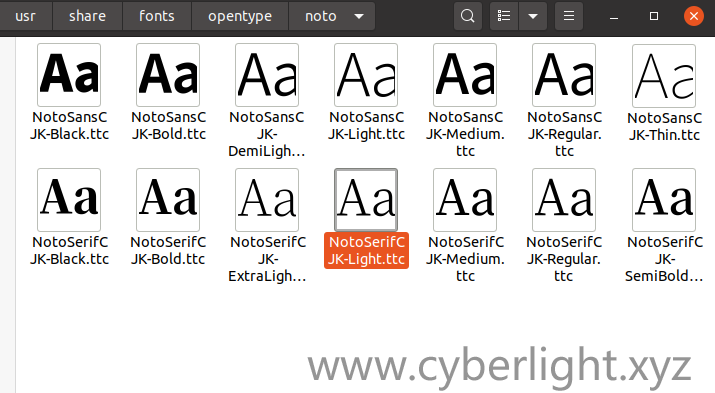Open the search icon in the toolbar
This screenshot has width=715, height=393.
(x=467, y=16)
